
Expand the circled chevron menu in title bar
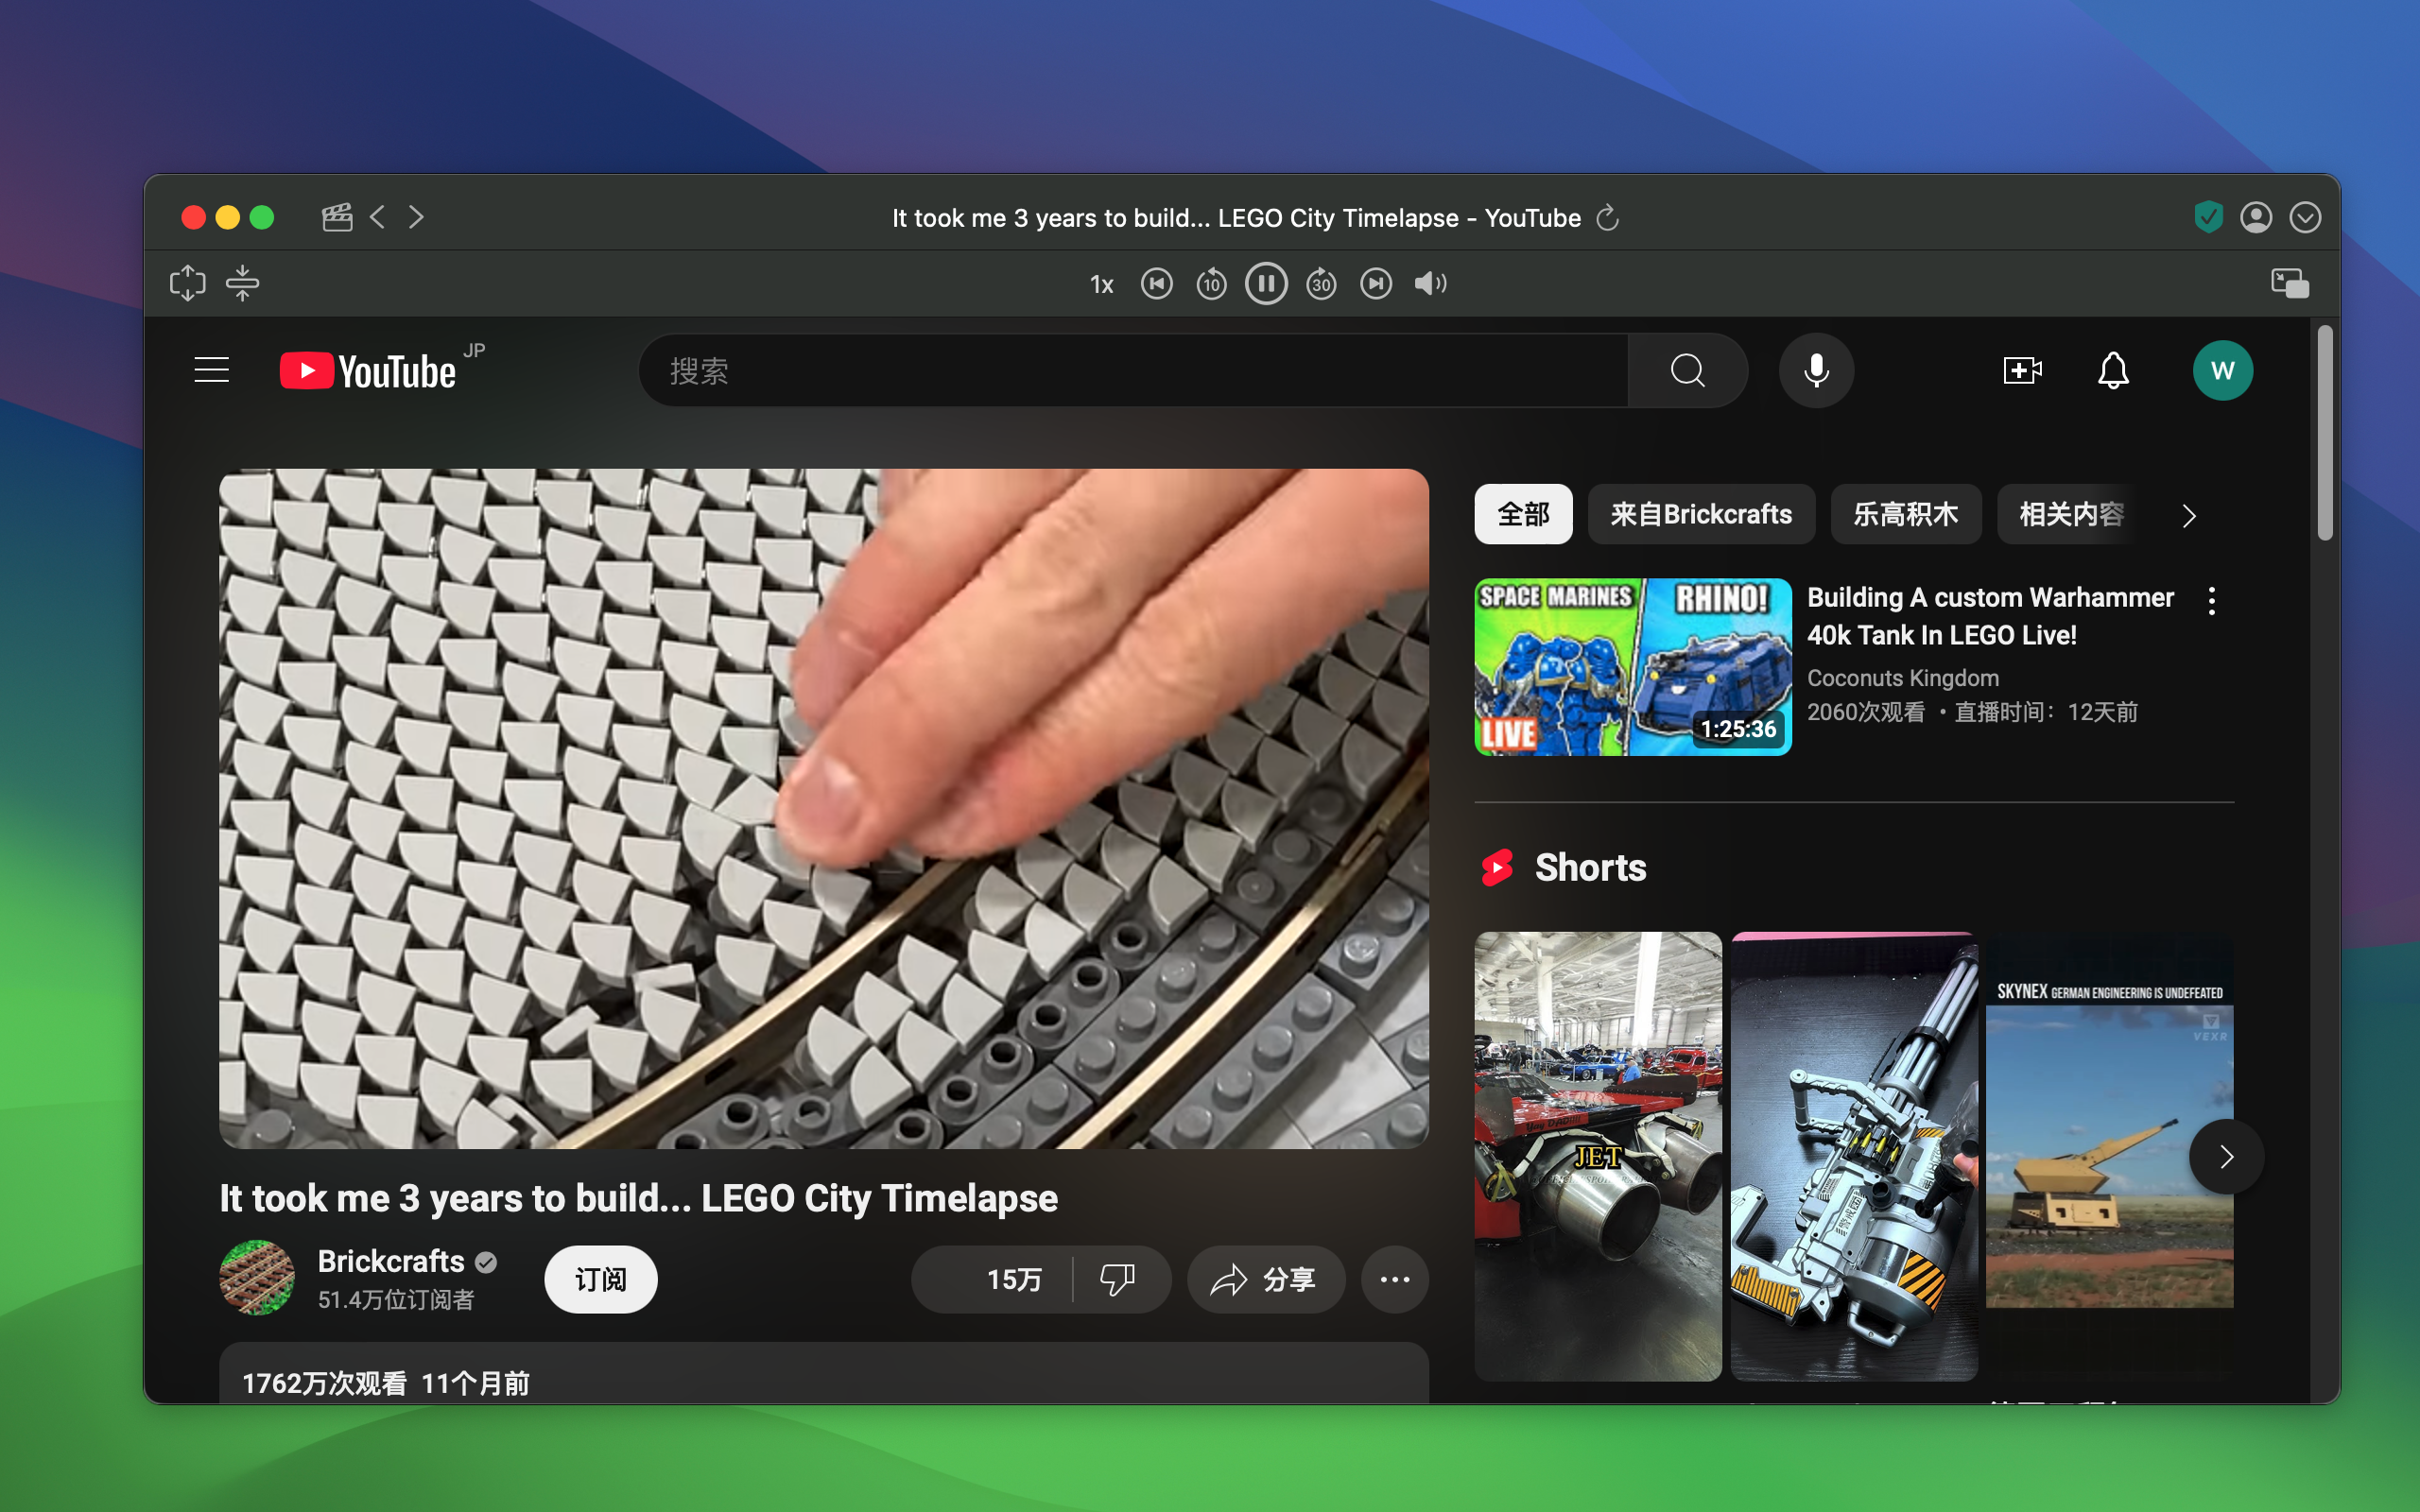[2305, 217]
